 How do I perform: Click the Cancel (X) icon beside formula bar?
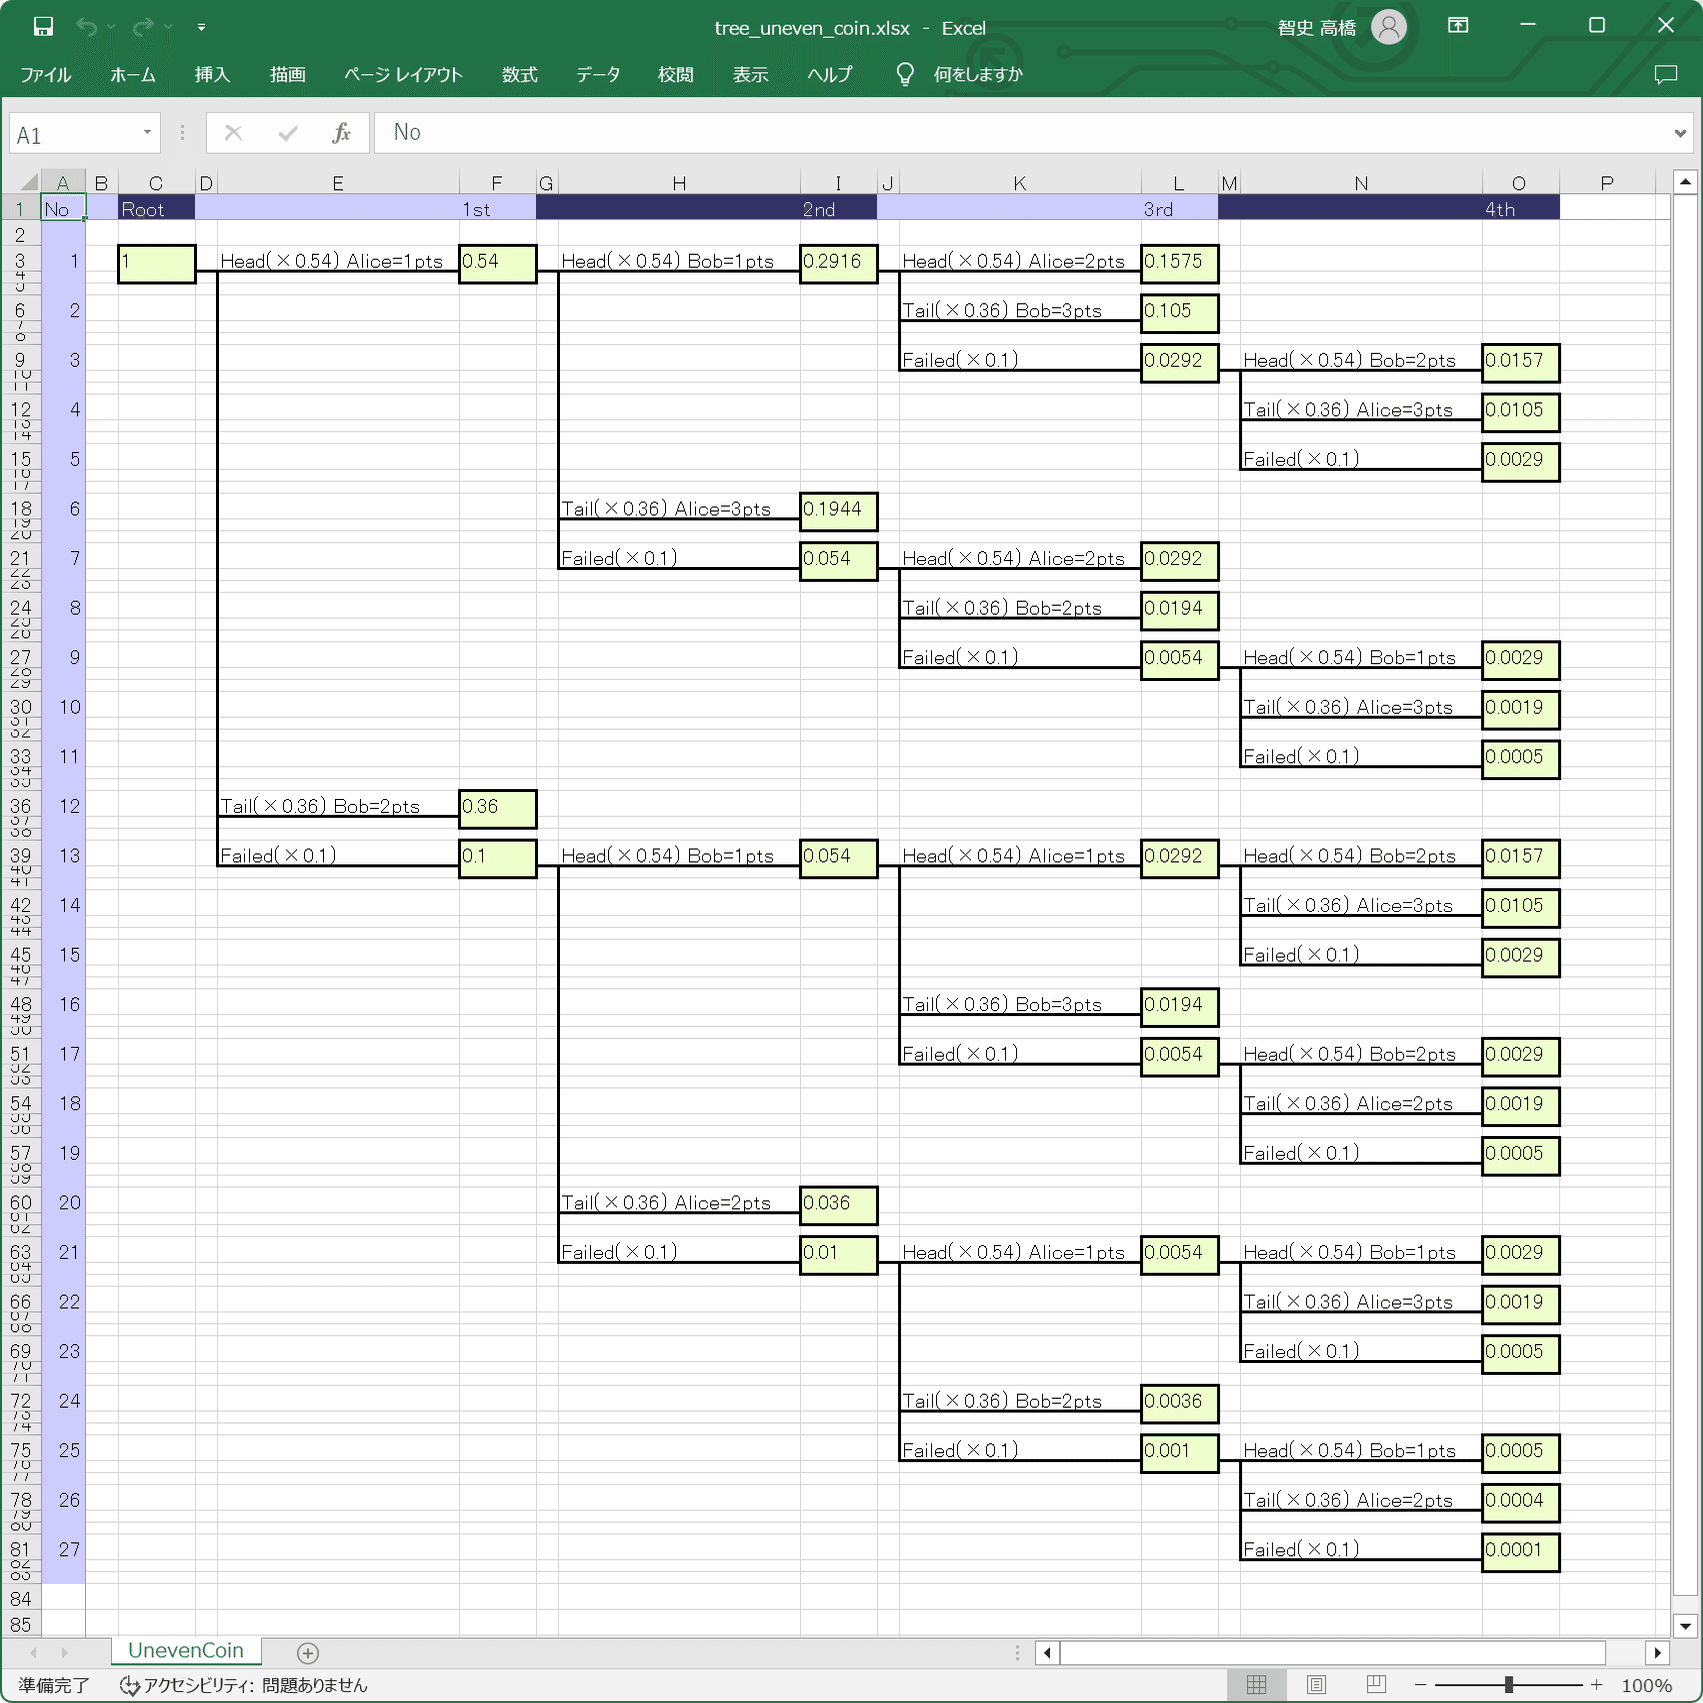point(232,132)
